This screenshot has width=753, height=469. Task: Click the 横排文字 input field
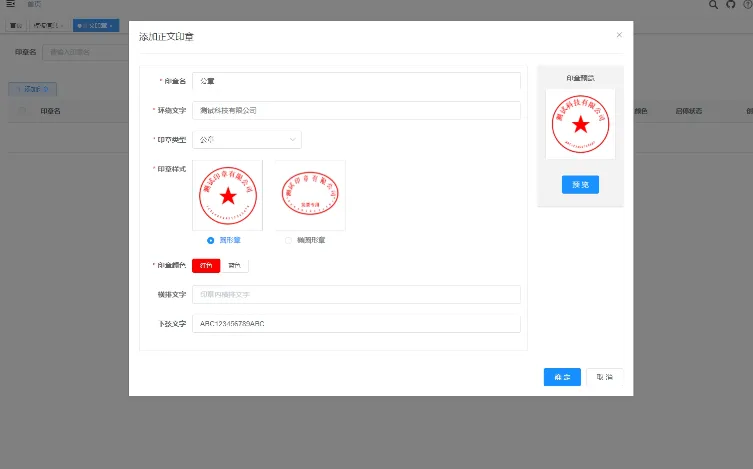(x=356, y=294)
